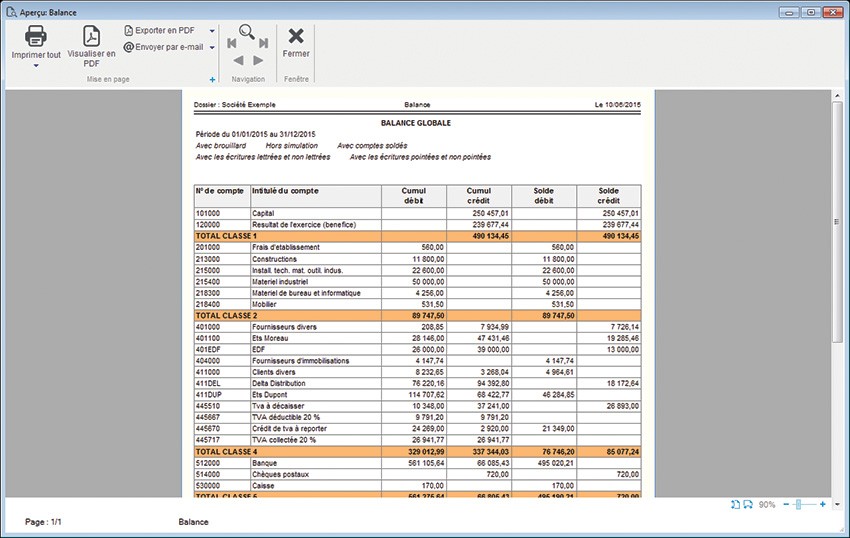The width and height of the screenshot is (850, 538).
Task: Decrease zoom with the minus button
Action: click(786, 505)
